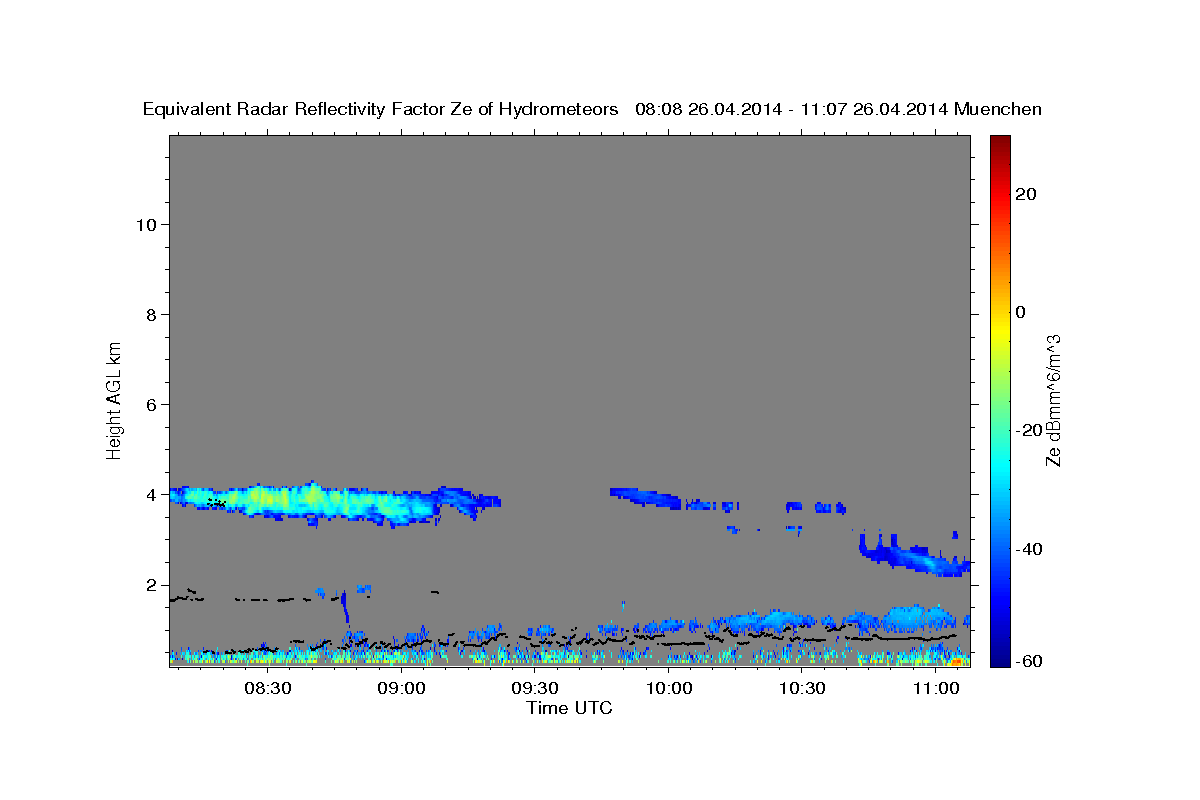
Task: Click the '11:00' time tick label
Action: [935, 689]
